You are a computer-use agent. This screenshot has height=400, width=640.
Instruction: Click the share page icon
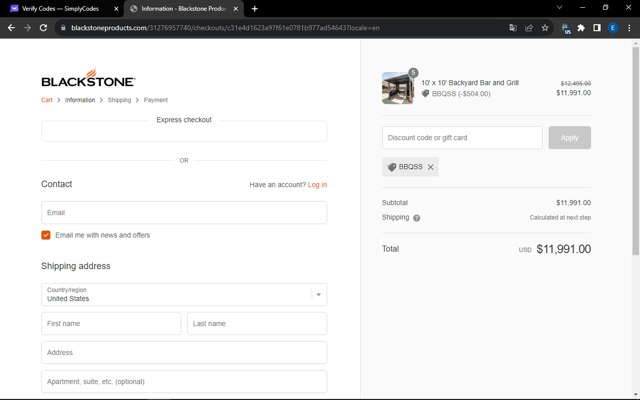529,28
